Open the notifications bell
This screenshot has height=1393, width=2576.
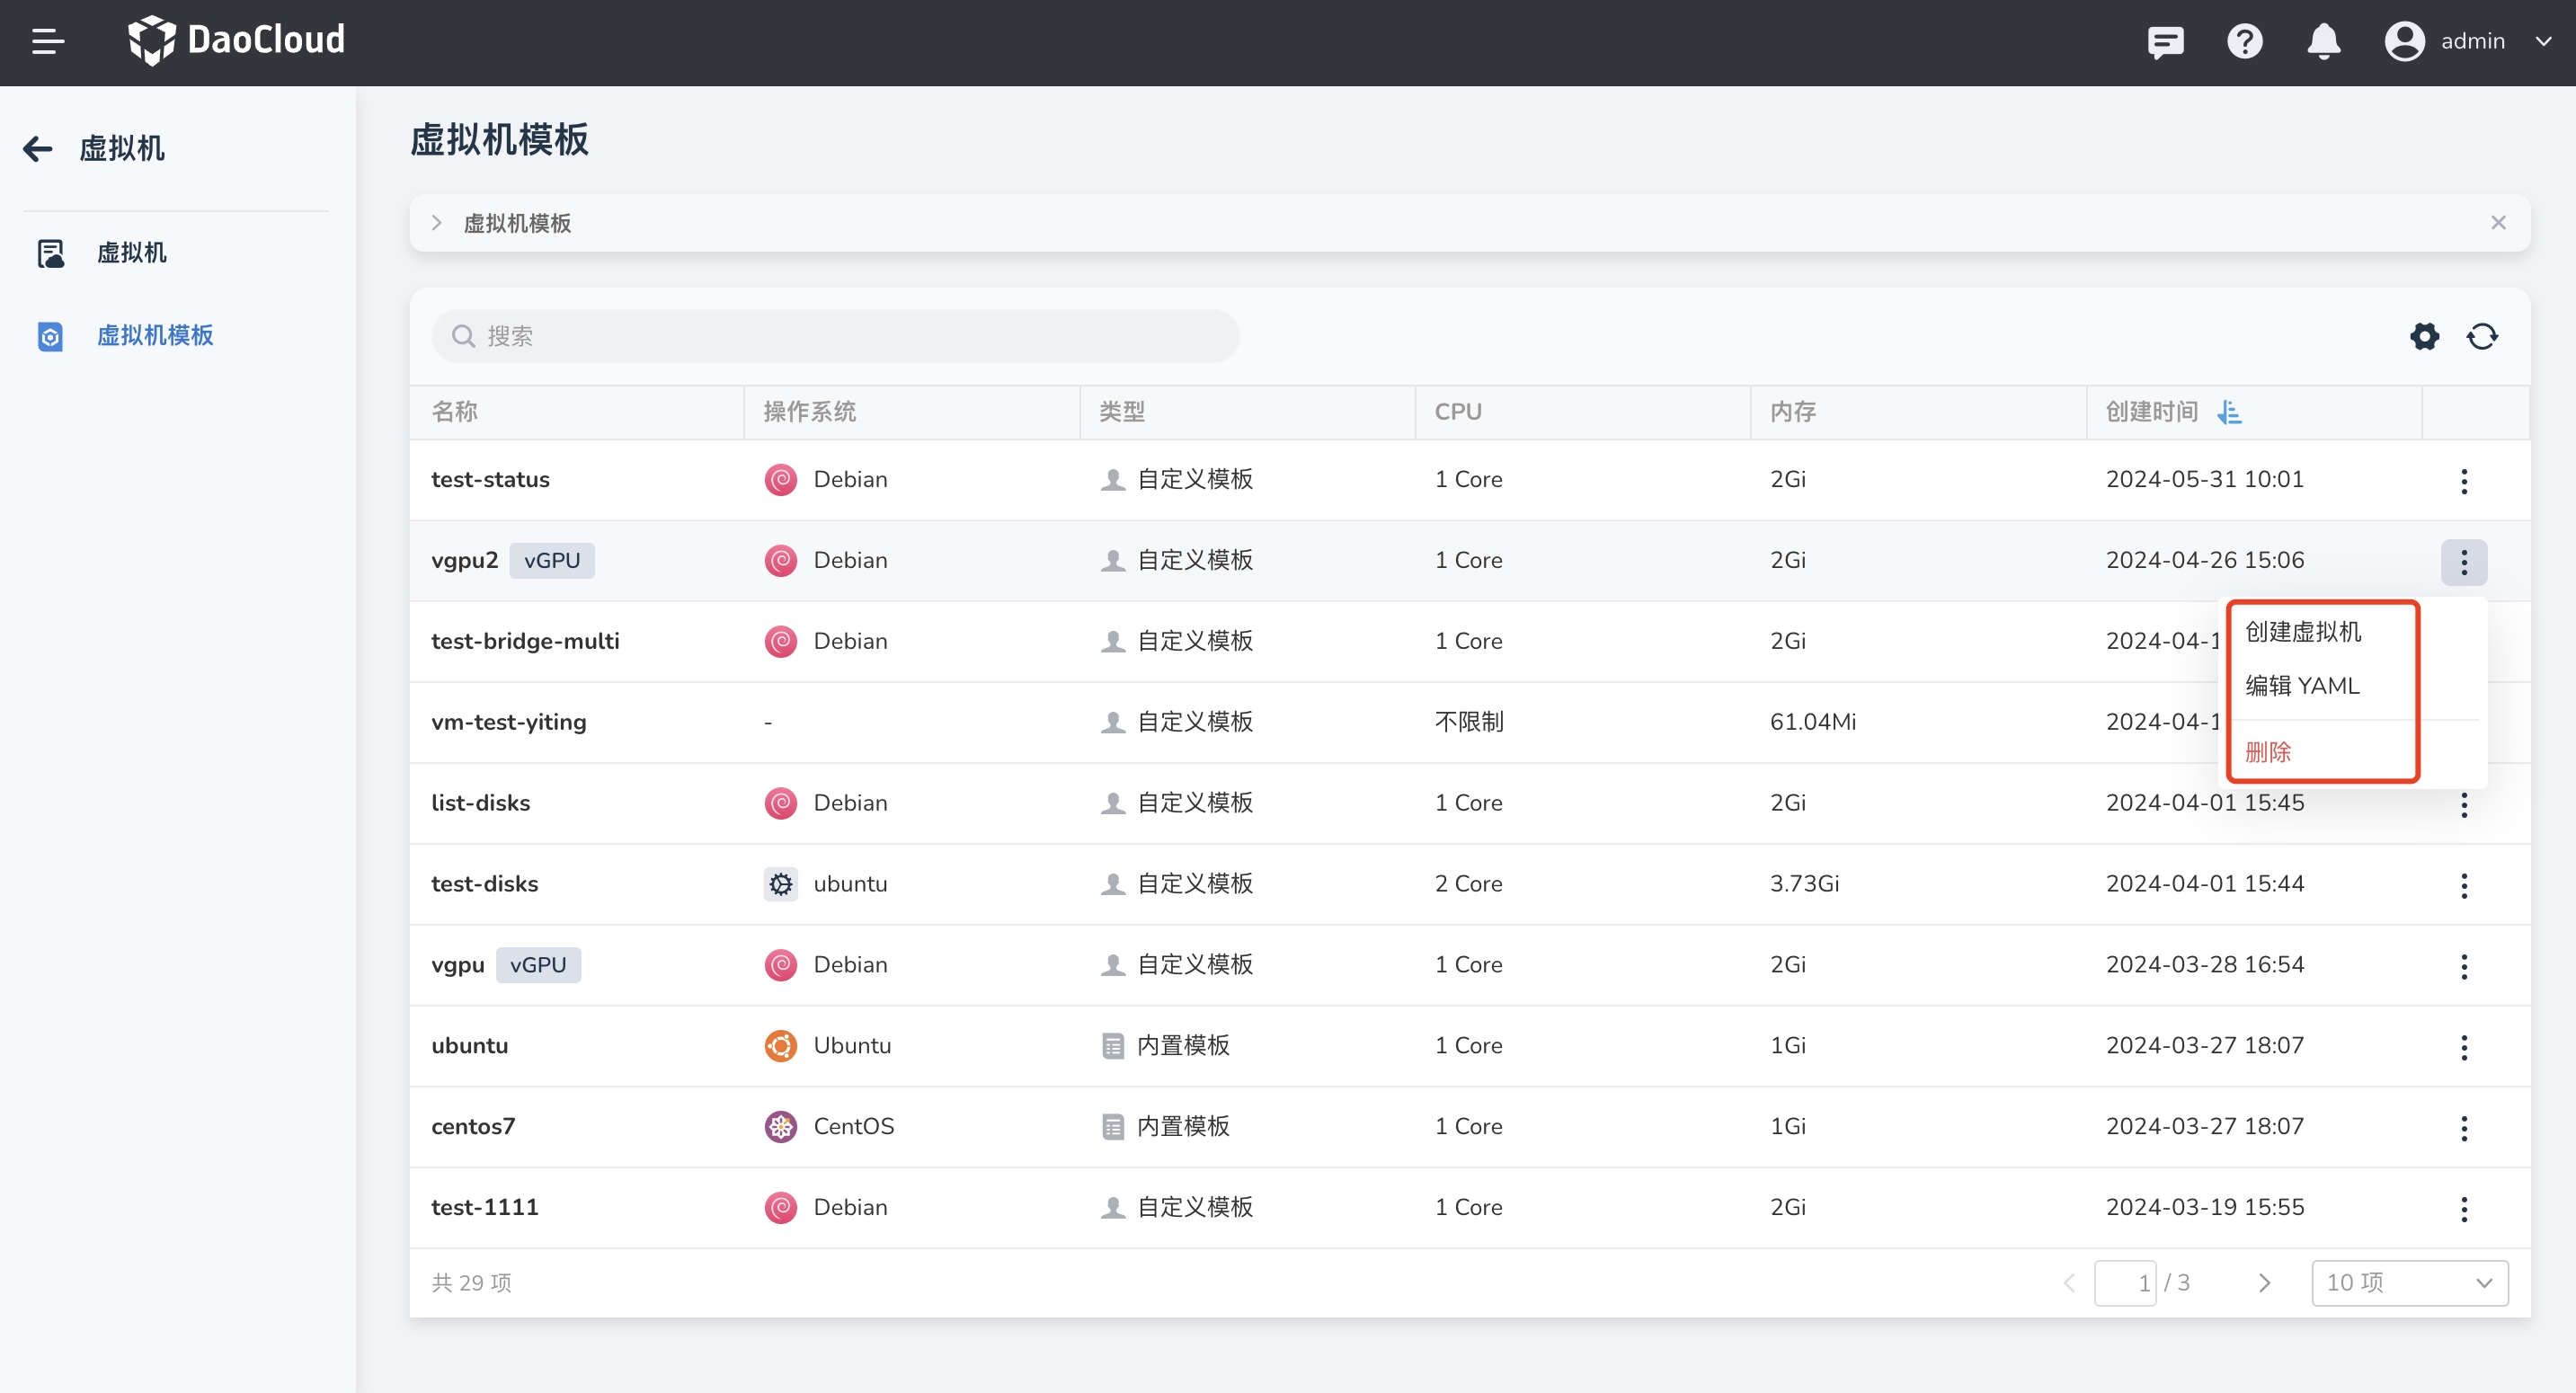2323,41
